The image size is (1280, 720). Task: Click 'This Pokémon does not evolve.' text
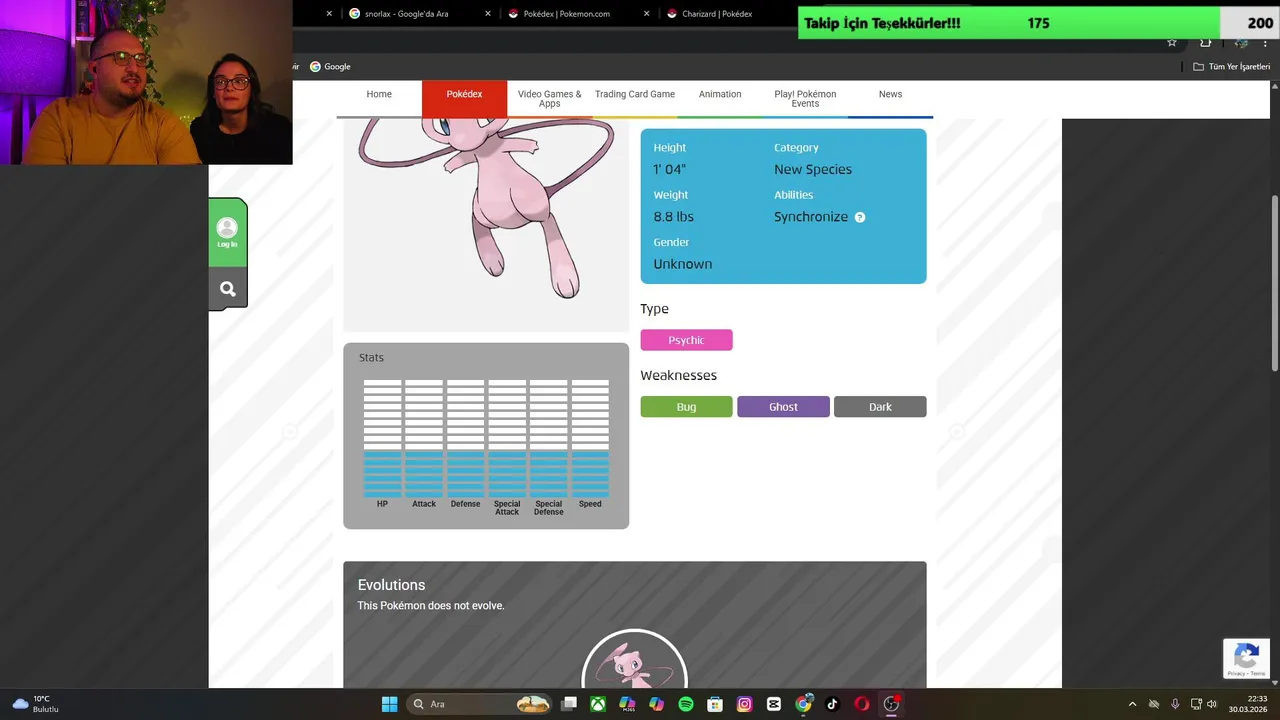(431, 606)
